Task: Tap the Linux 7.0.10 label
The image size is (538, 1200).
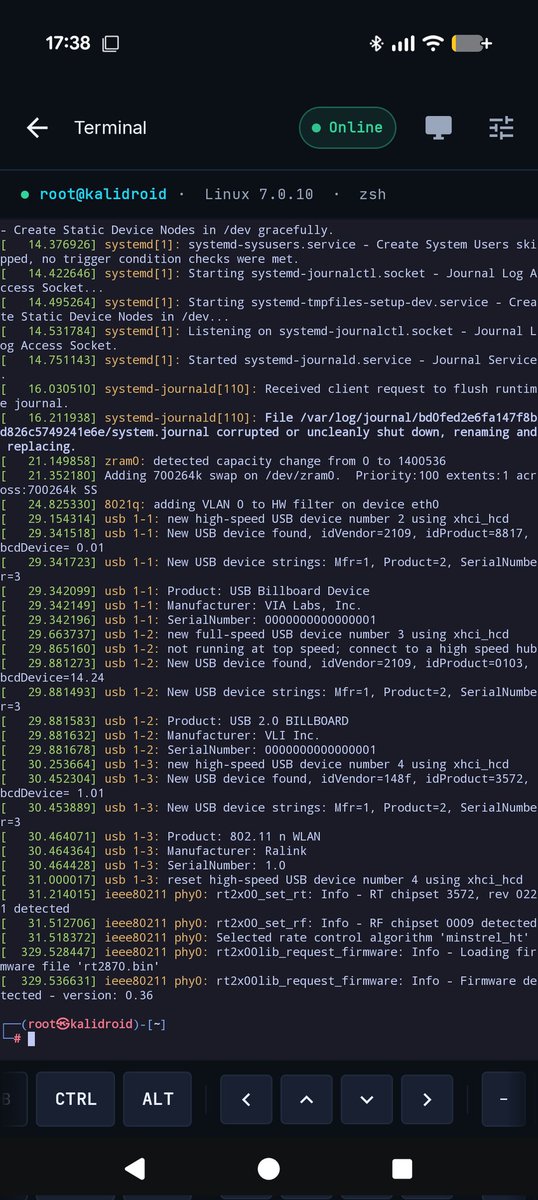Action: tap(259, 194)
